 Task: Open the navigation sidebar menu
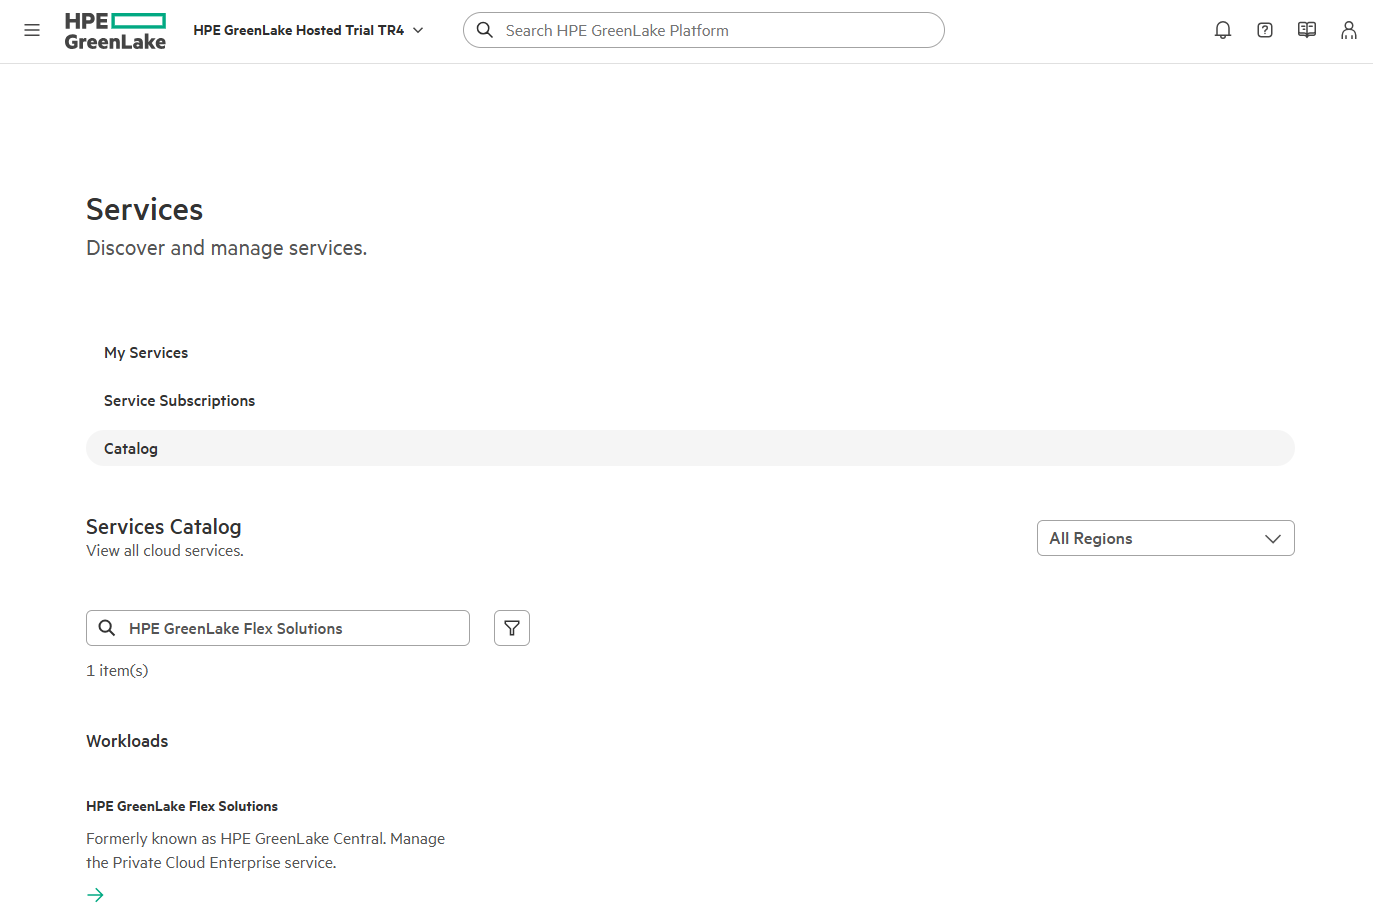click(32, 30)
